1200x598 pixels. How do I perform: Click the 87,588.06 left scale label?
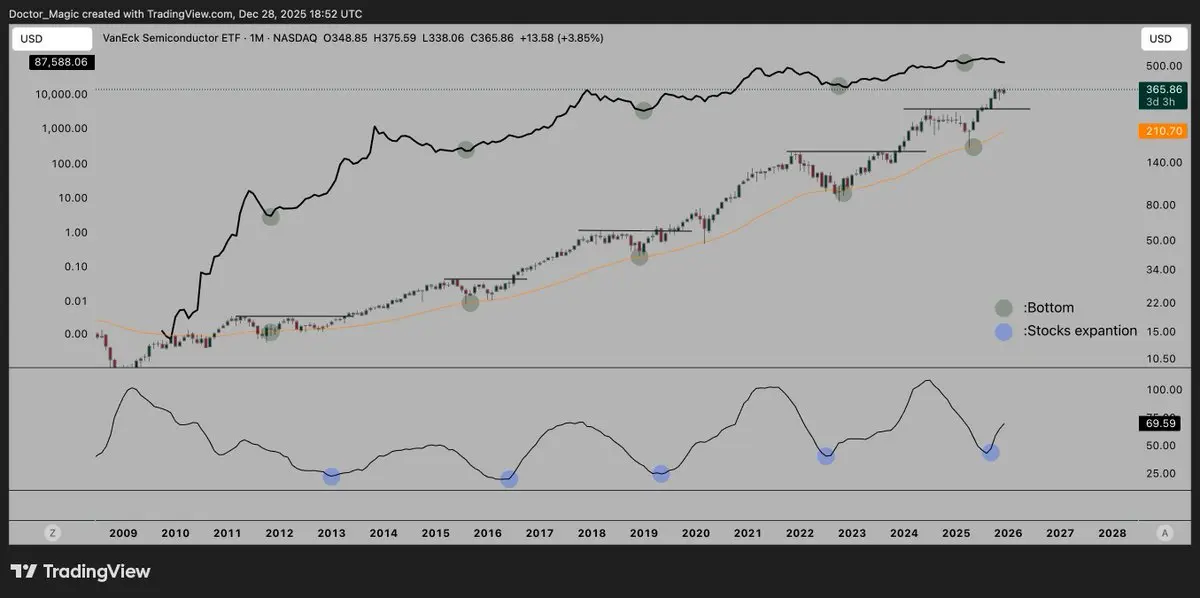61,62
